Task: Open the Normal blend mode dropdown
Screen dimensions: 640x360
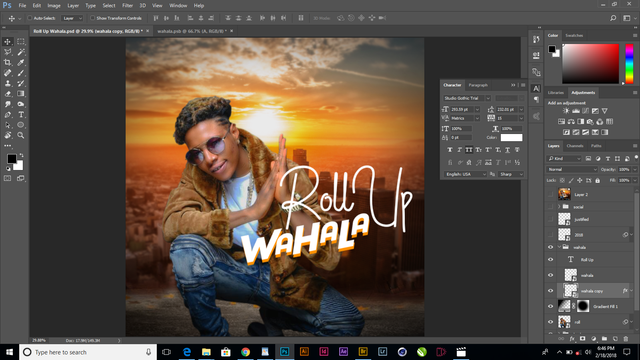Action: tap(571, 169)
